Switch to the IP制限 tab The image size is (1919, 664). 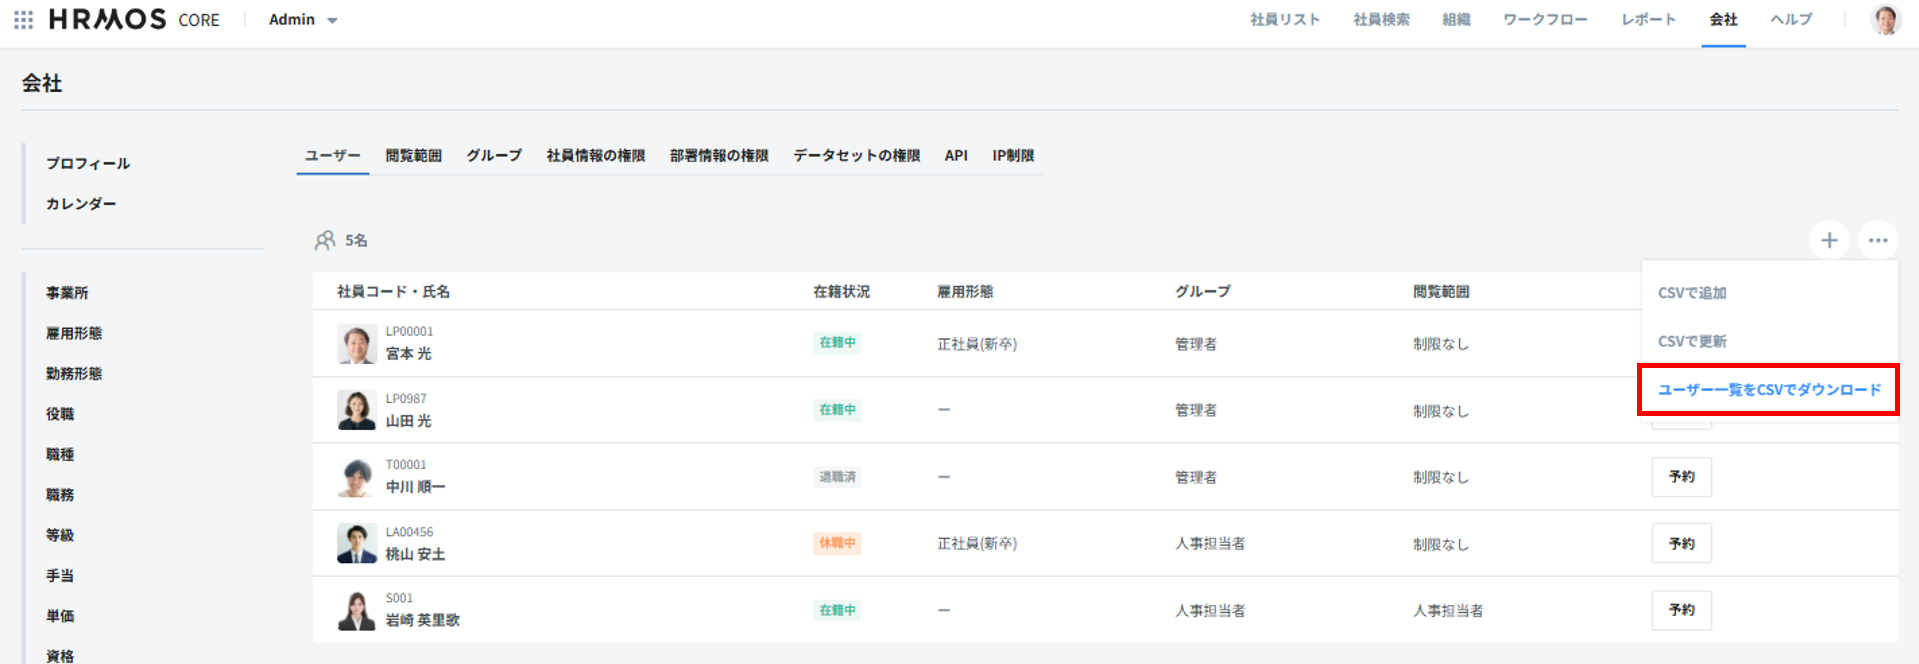pyautogui.click(x=1013, y=156)
